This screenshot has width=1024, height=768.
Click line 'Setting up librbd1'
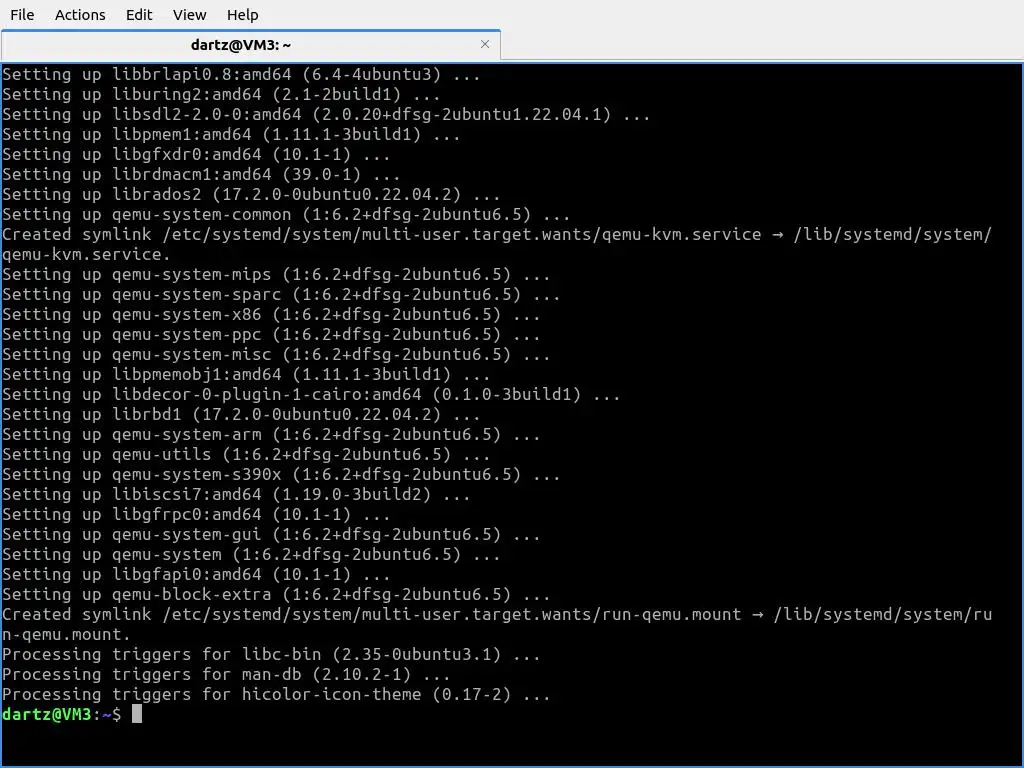point(241,414)
